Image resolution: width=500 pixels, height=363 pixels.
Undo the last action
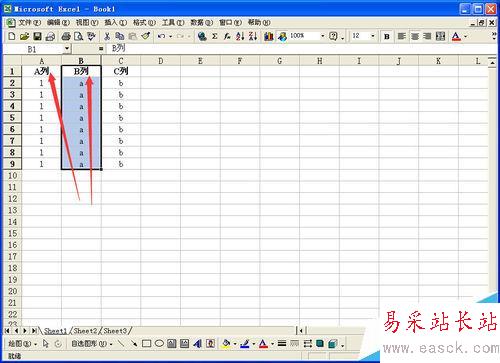click(x=162, y=36)
